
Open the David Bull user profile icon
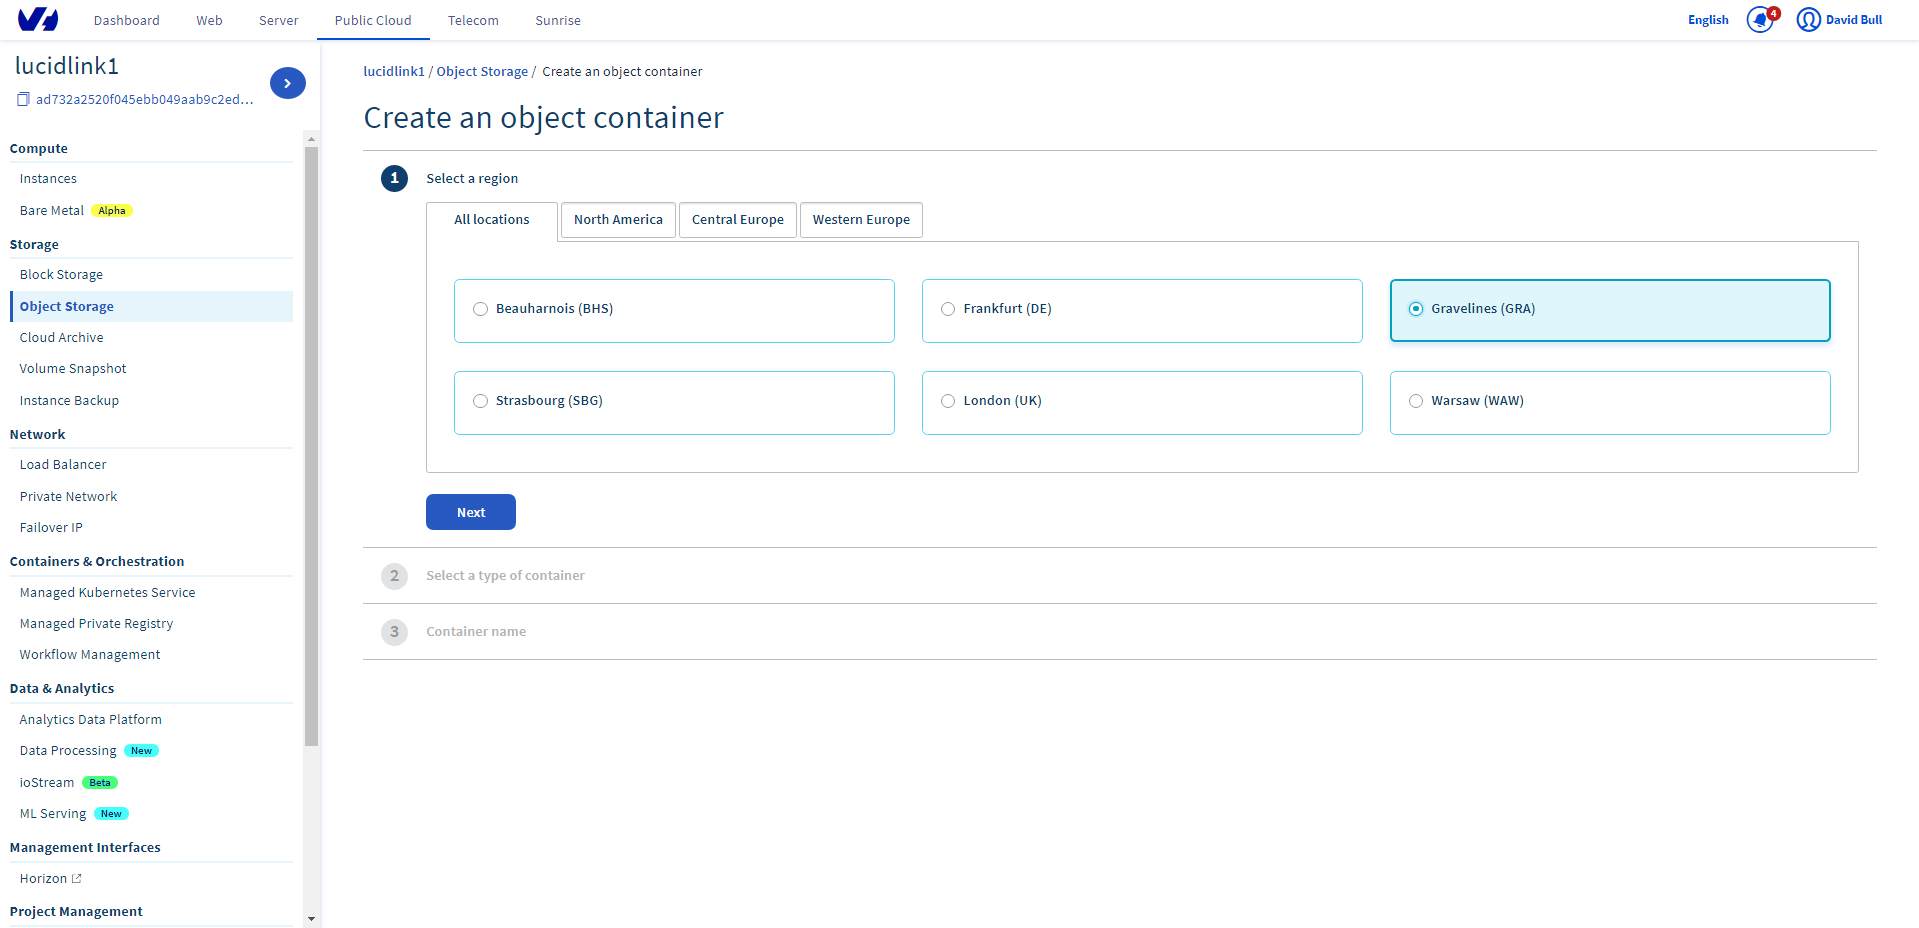[1808, 20]
